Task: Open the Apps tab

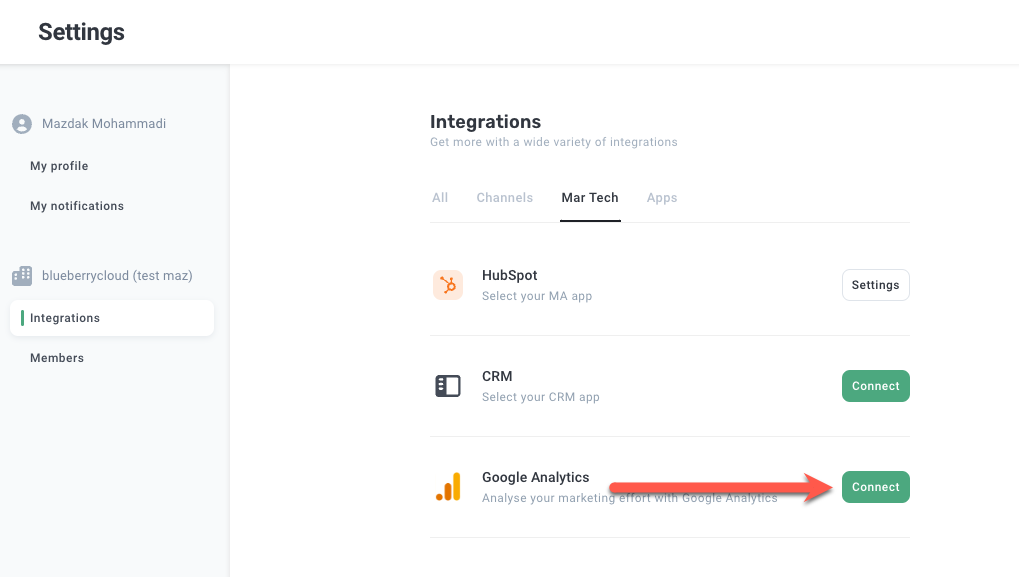Action: pyautogui.click(x=662, y=198)
